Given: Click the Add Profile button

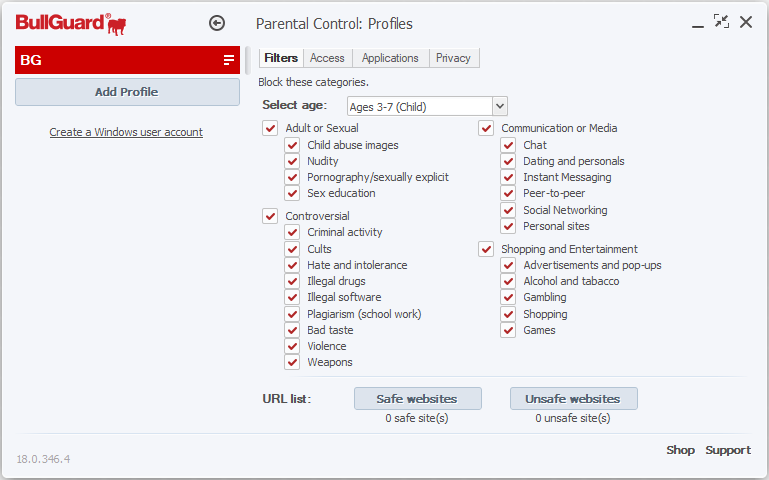Looking at the screenshot, I should click(127, 92).
